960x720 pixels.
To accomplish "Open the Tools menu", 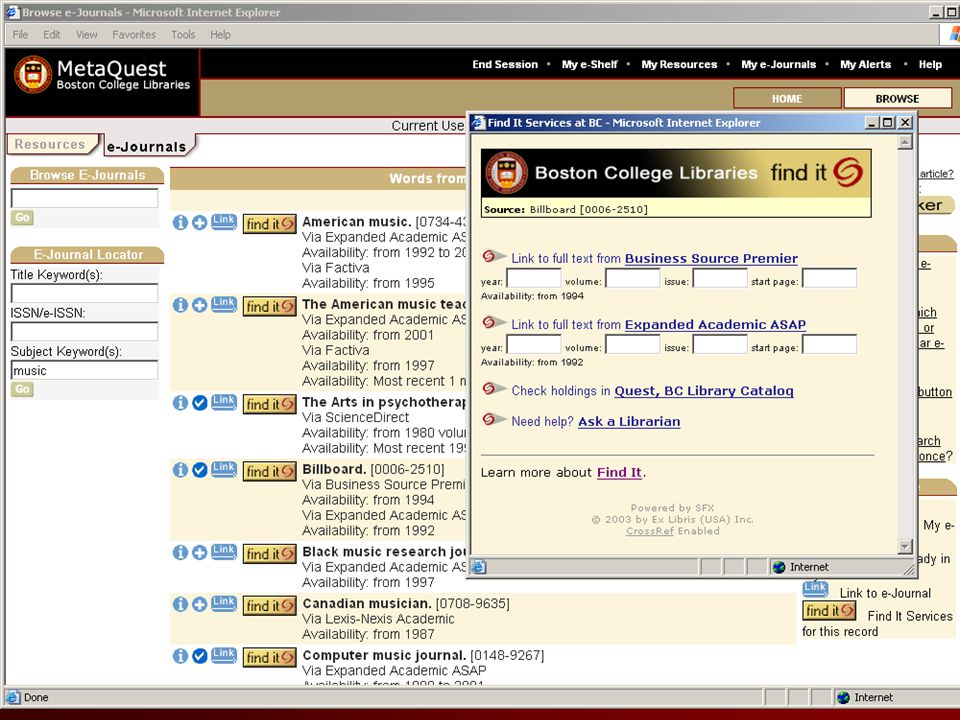I will pyautogui.click(x=183, y=35).
